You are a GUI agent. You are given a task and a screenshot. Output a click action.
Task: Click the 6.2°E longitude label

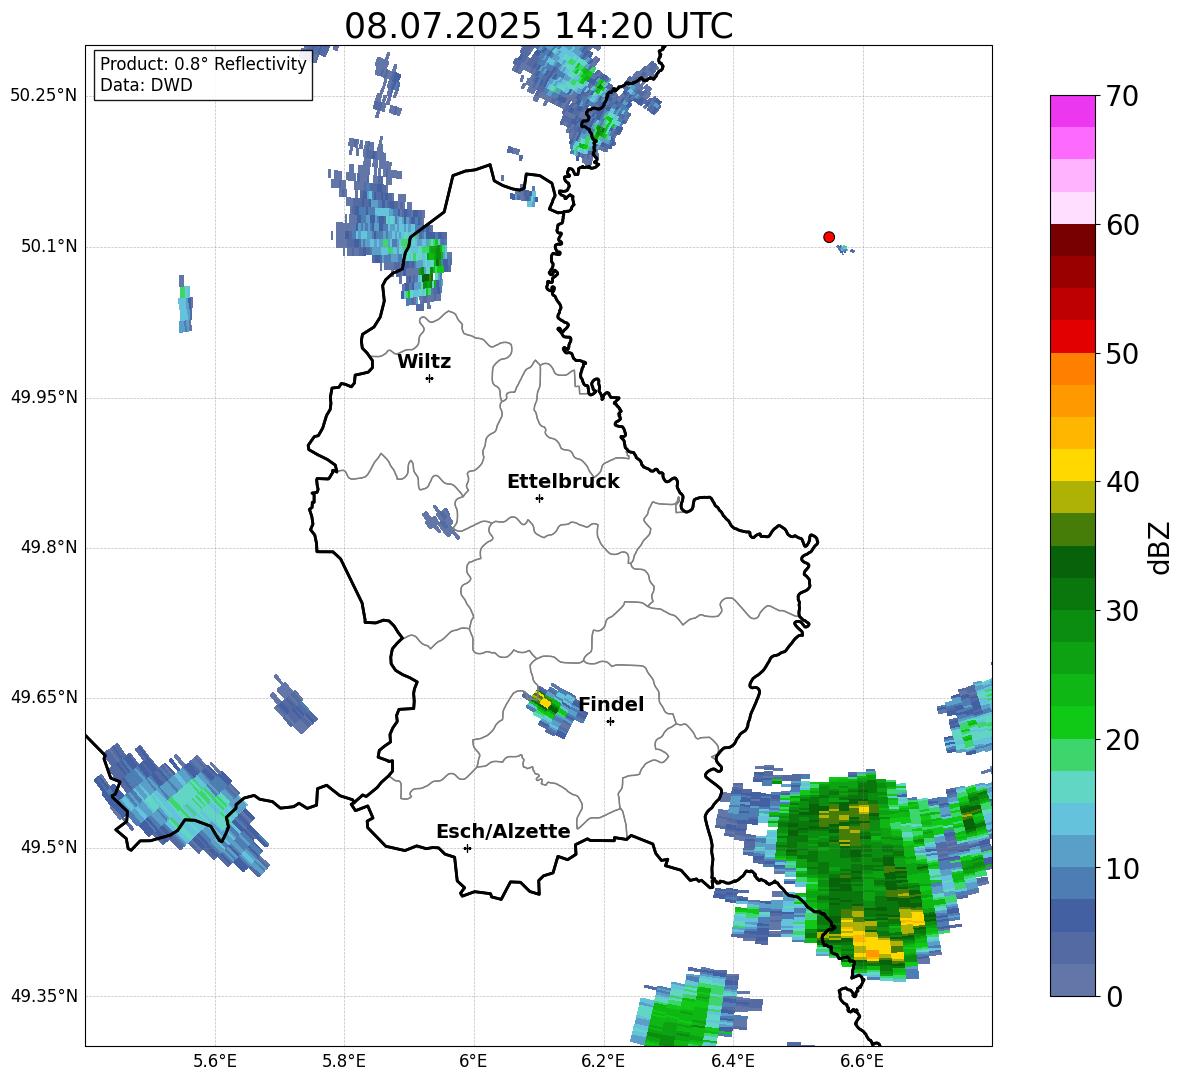[603, 1061]
